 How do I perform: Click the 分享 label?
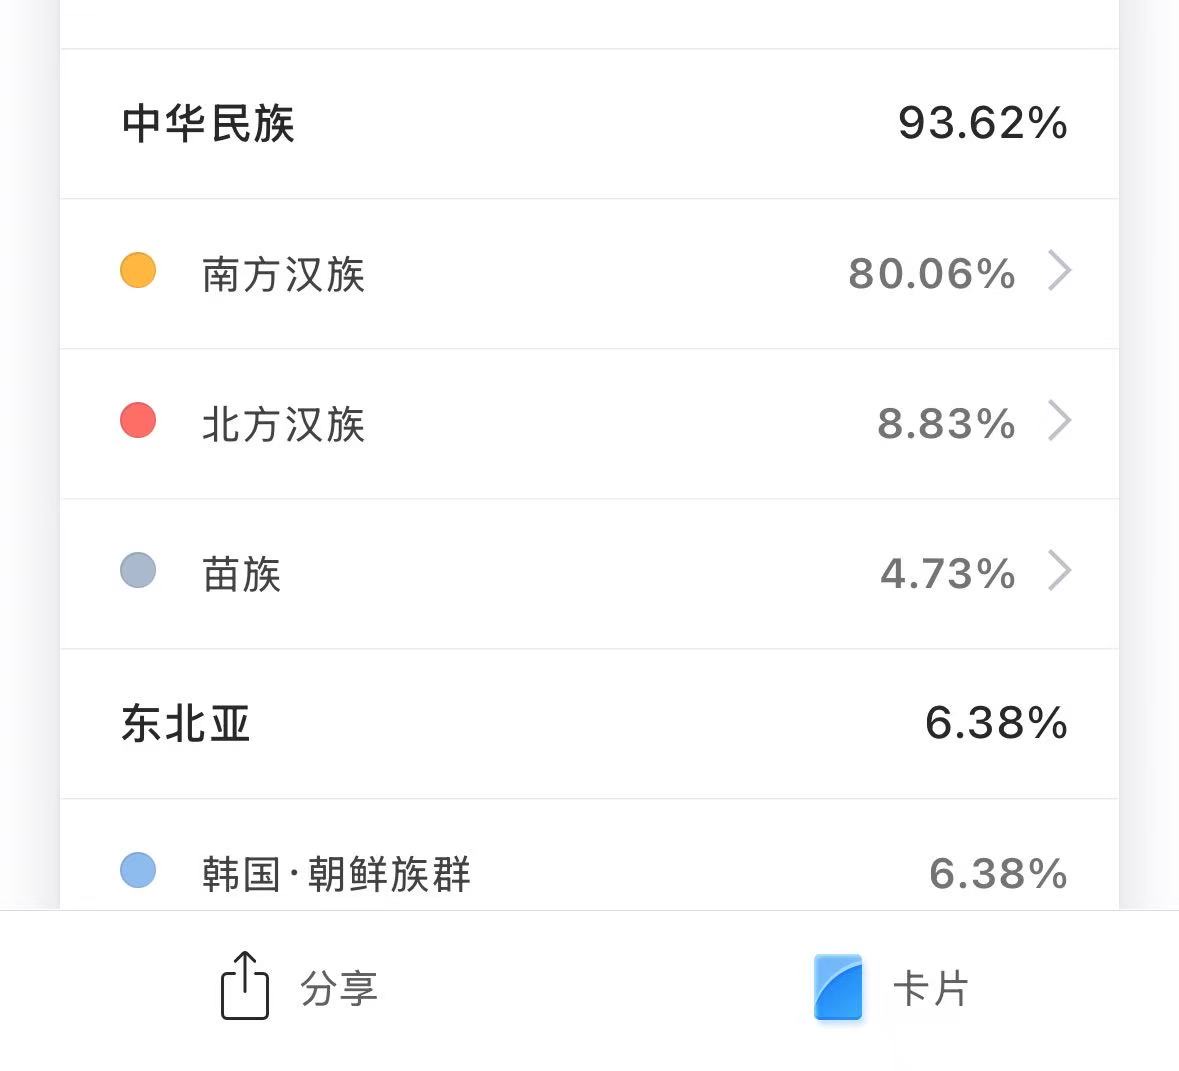click(x=339, y=988)
